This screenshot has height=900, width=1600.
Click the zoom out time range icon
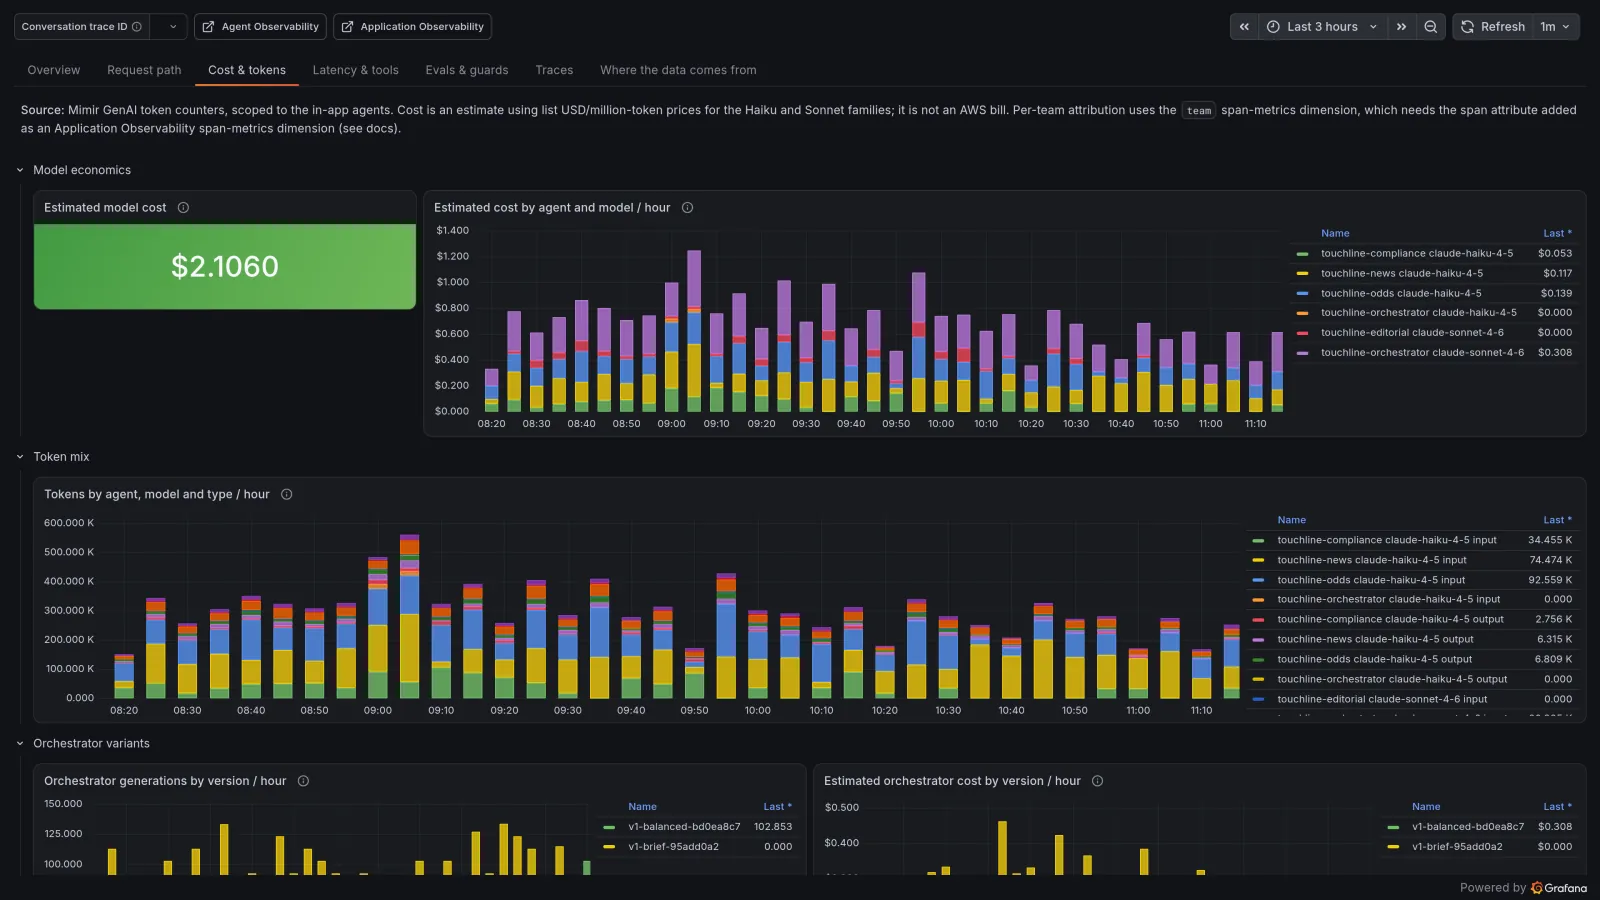(x=1430, y=27)
